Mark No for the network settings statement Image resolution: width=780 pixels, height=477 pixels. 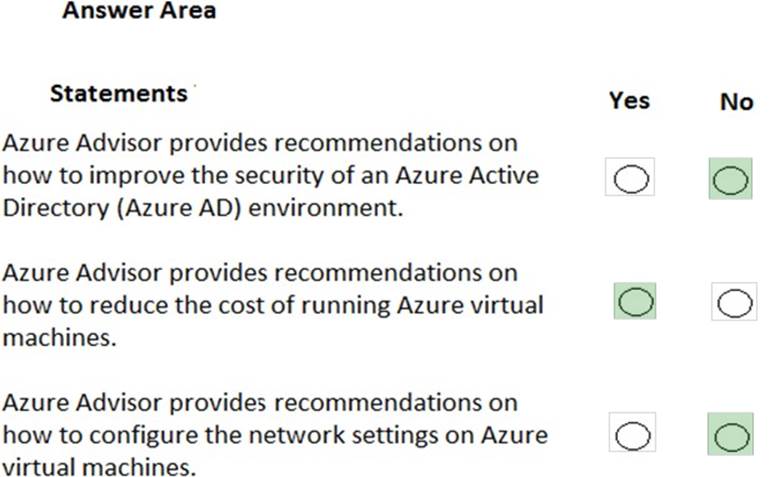tap(731, 436)
